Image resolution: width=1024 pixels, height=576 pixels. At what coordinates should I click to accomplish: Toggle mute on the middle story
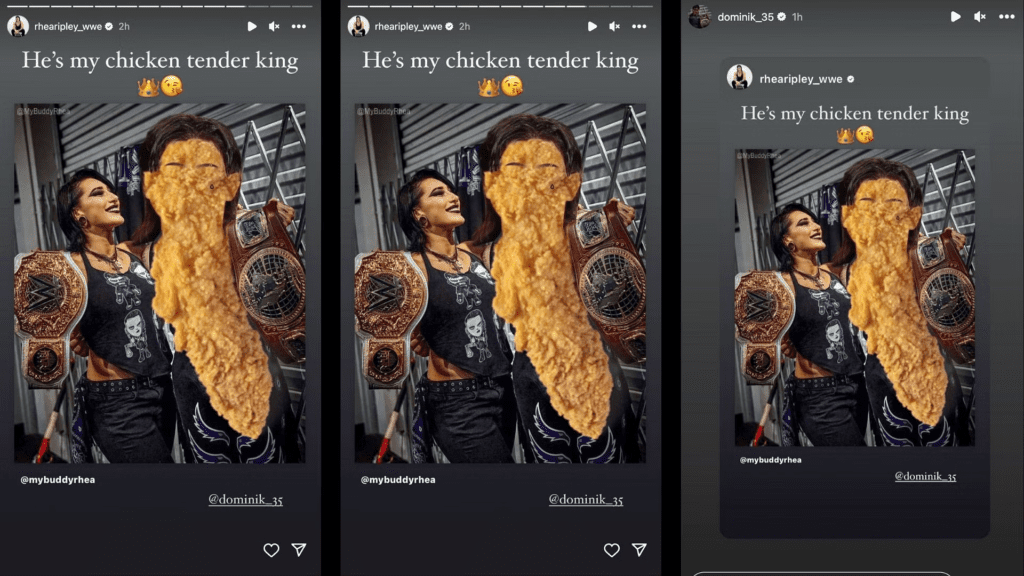coord(614,27)
